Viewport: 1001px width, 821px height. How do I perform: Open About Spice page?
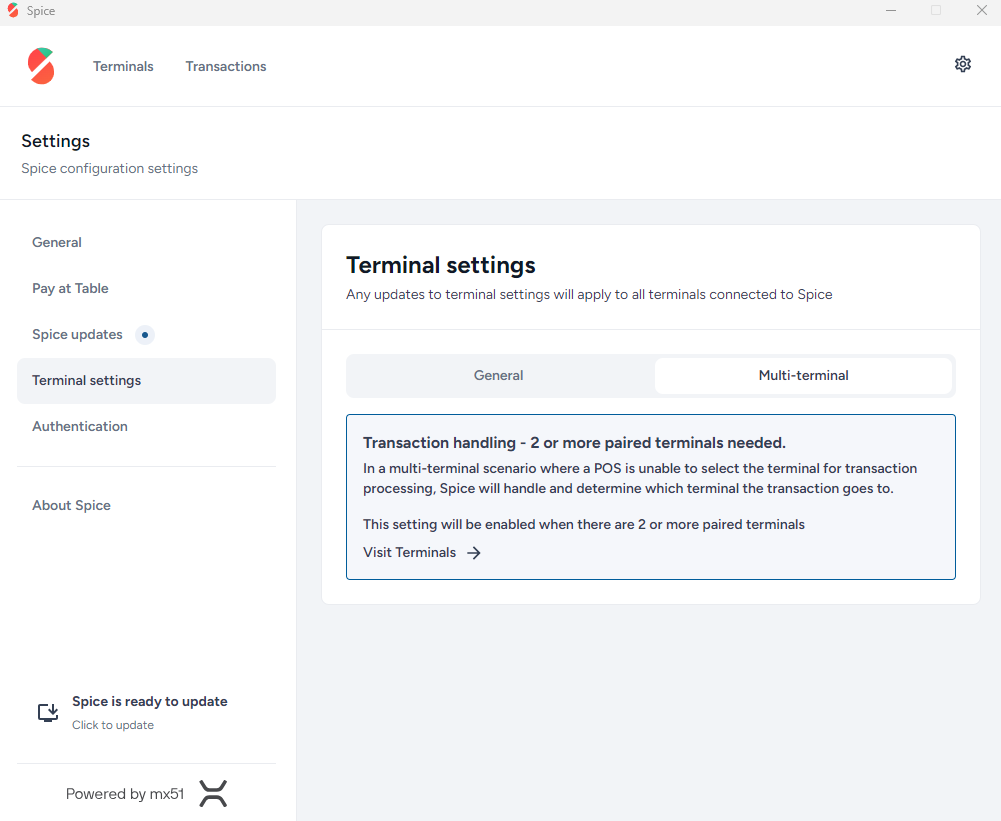point(146,506)
